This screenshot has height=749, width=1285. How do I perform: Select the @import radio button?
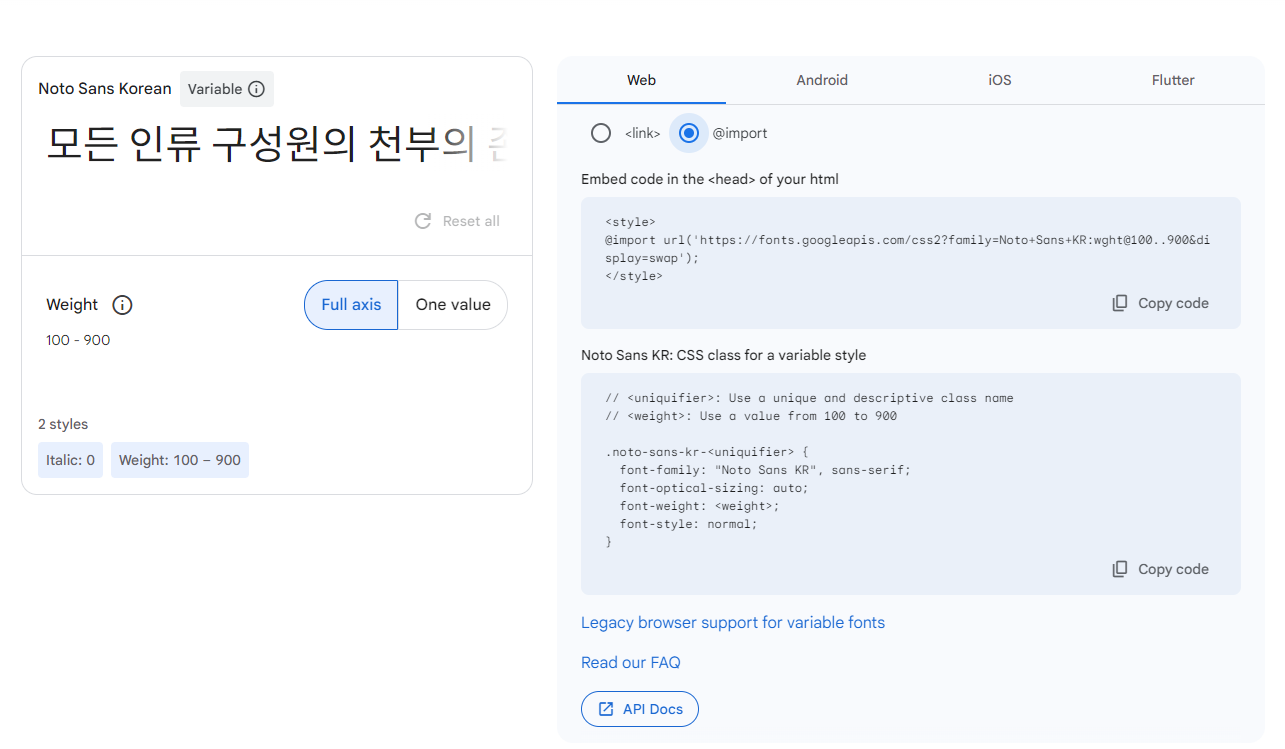click(689, 133)
